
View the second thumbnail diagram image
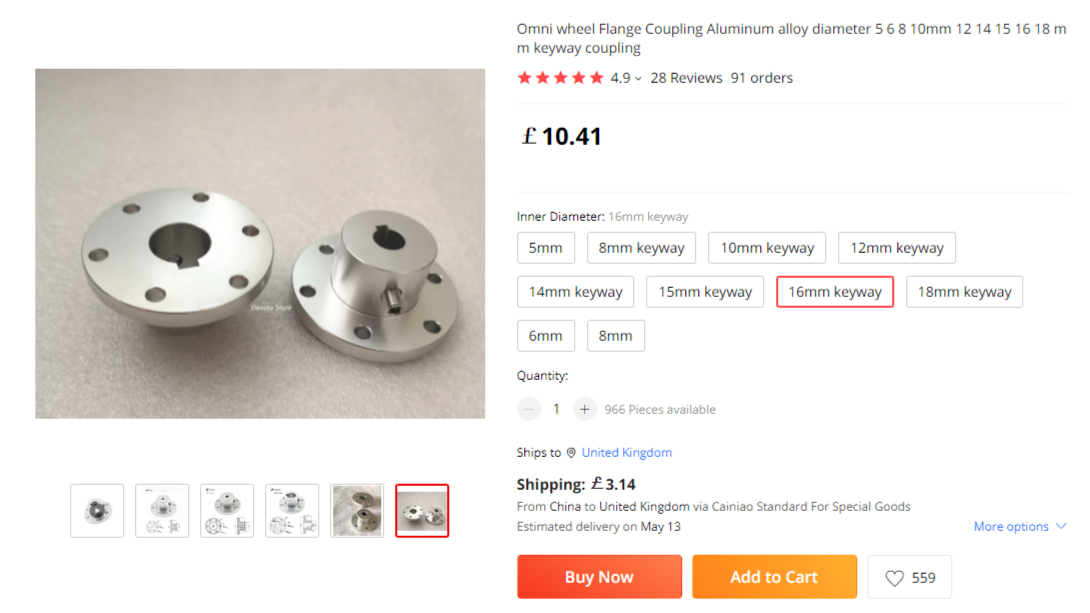point(162,511)
